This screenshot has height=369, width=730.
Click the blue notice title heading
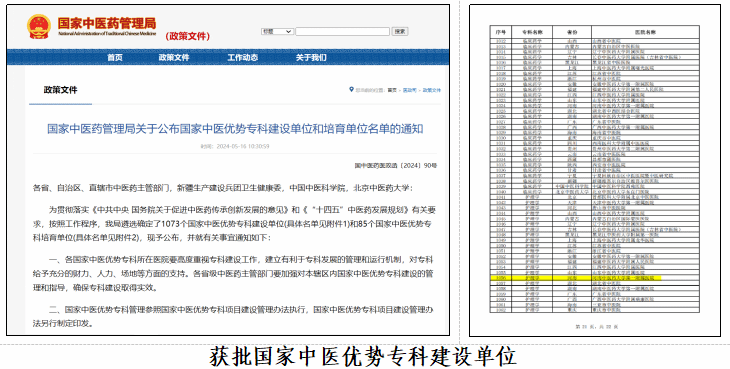click(x=235, y=129)
